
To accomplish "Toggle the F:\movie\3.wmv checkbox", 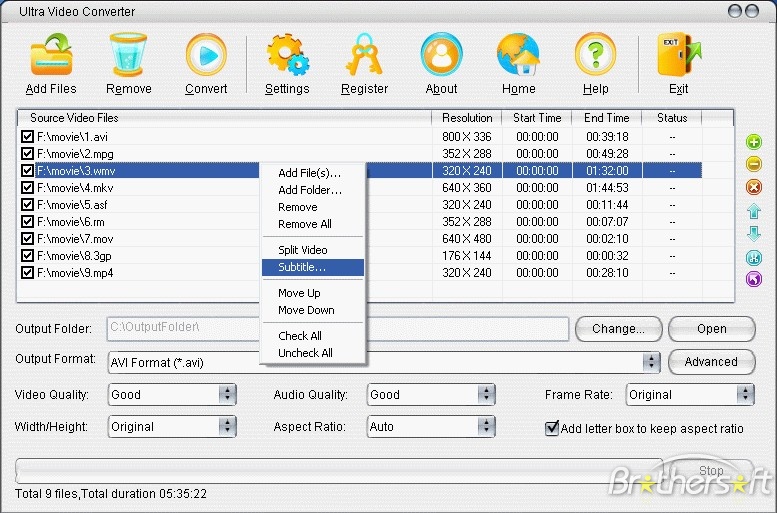I will tap(27, 171).
